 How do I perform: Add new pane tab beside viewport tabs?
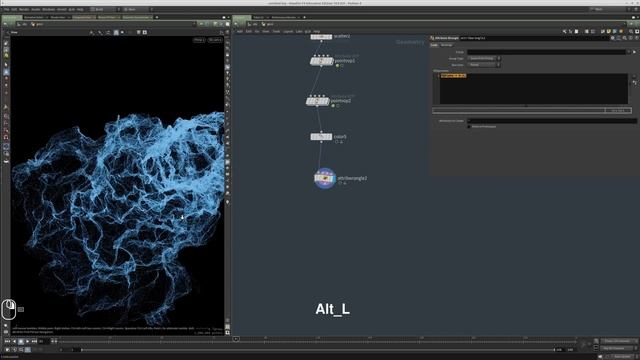click(157, 17)
